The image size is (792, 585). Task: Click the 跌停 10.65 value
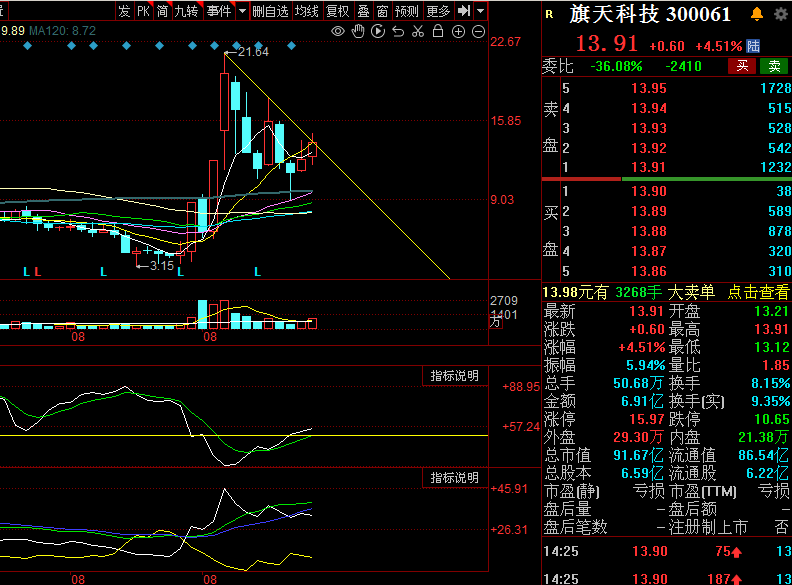click(x=771, y=419)
